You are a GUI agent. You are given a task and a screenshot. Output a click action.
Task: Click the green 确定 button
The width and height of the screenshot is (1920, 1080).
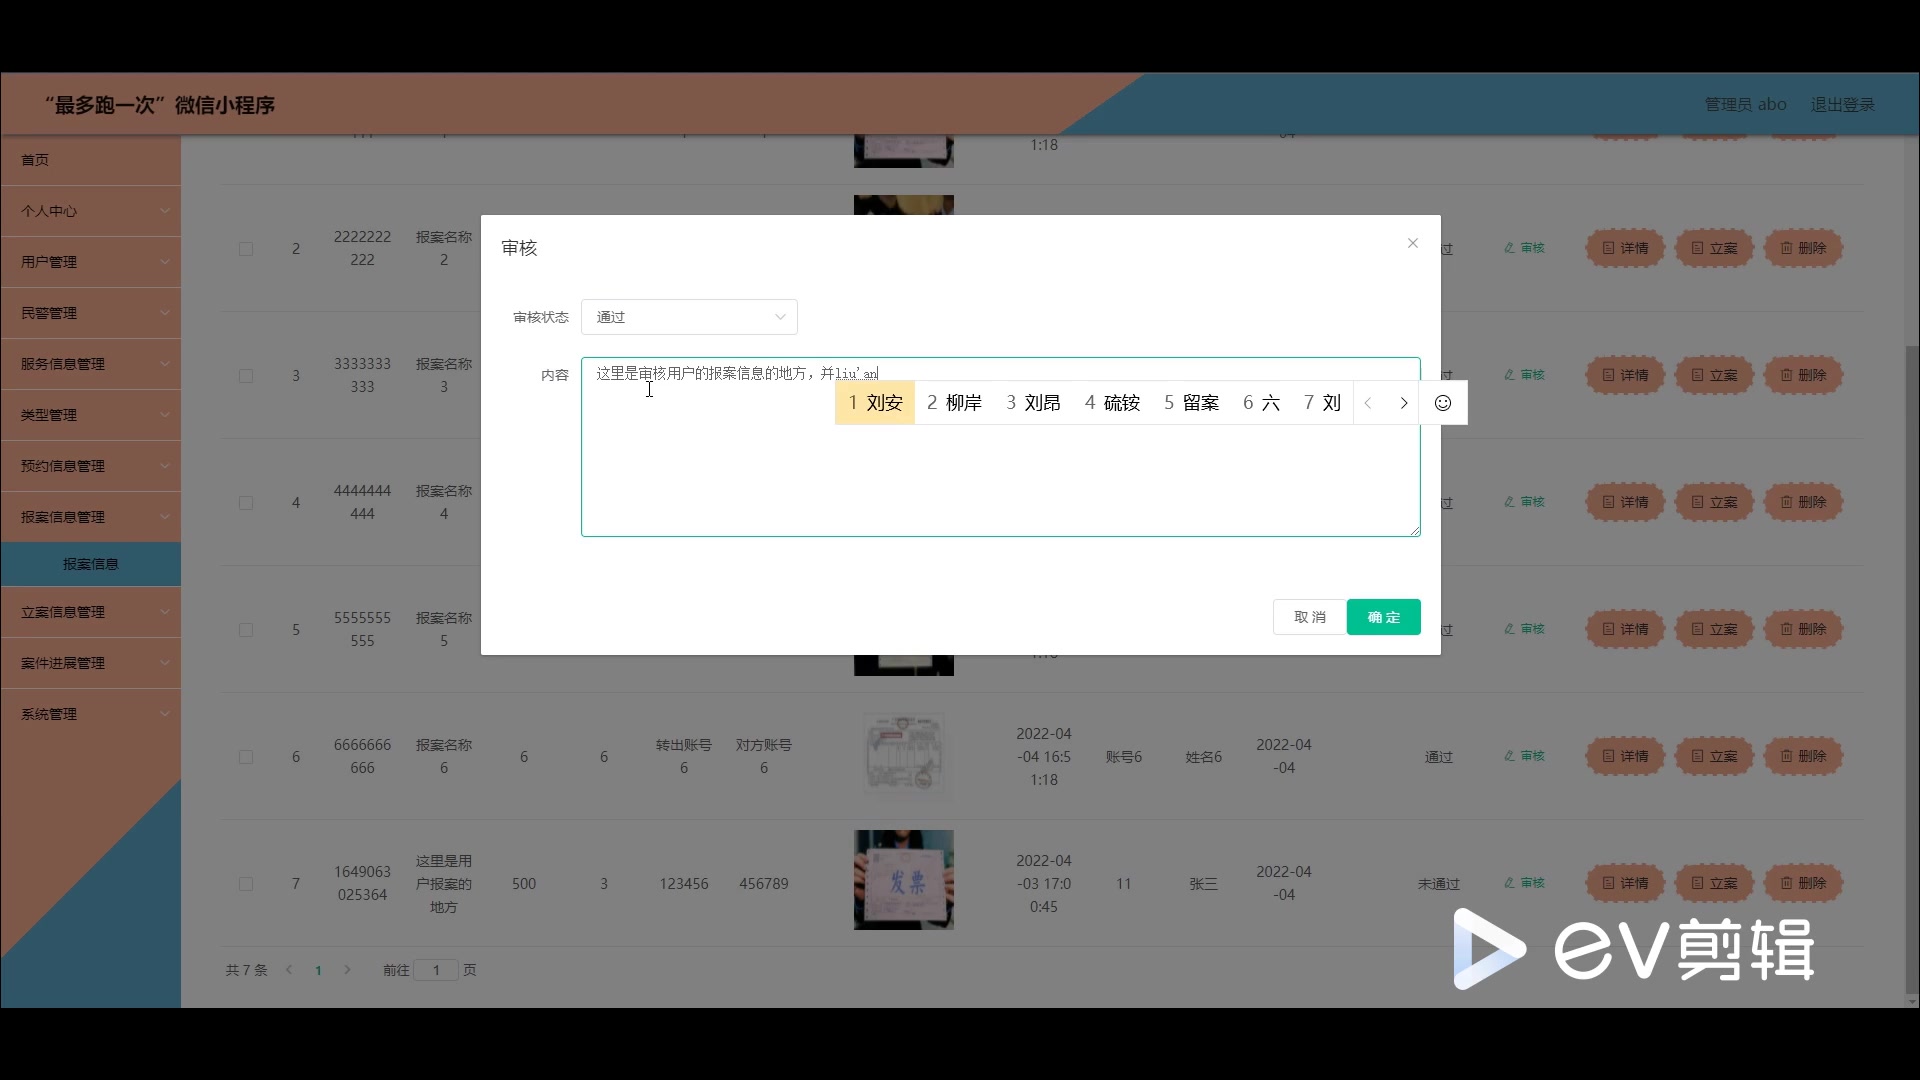click(x=1383, y=617)
